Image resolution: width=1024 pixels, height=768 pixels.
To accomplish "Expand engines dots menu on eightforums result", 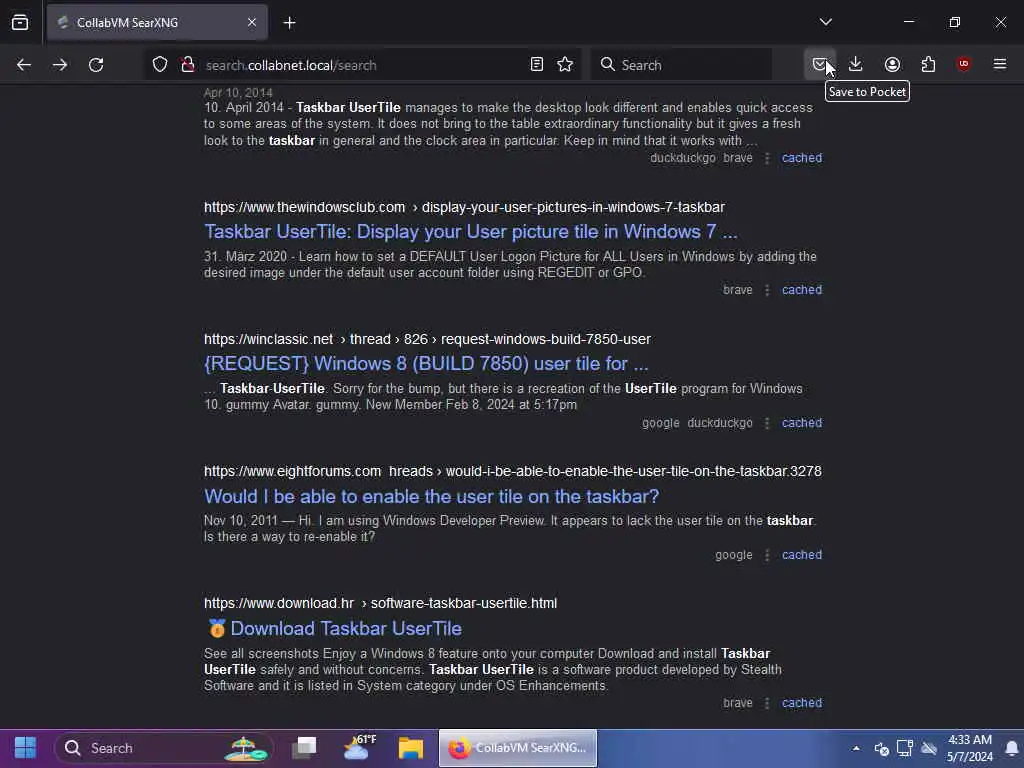I will 767,555.
